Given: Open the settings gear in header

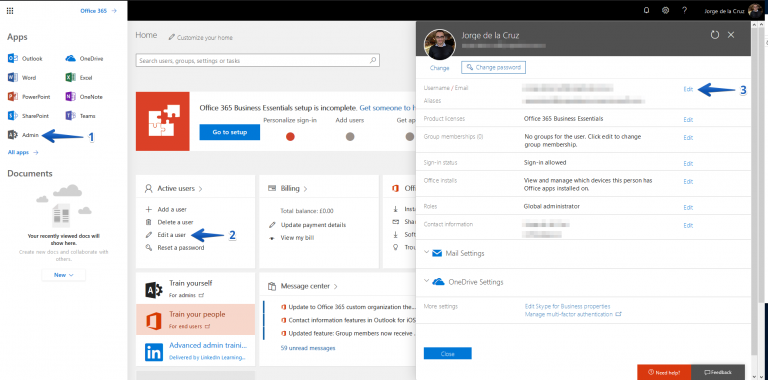Looking at the screenshot, I should click(665, 10).
